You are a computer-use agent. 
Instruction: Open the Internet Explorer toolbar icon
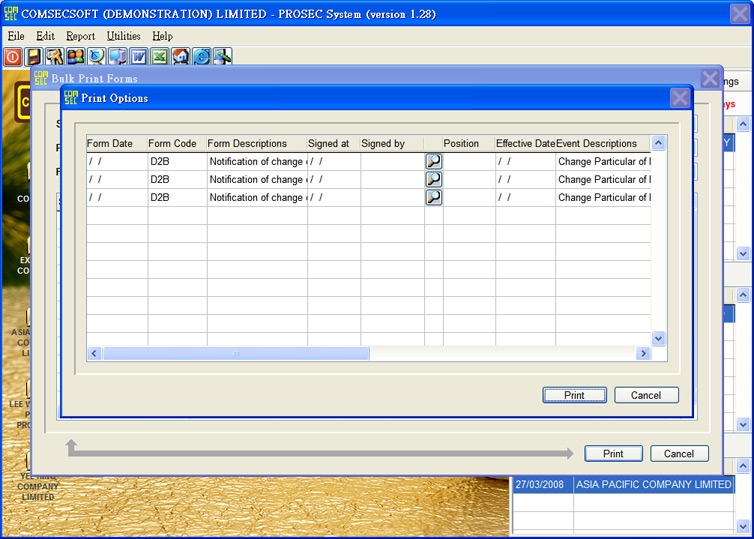pyautogui.click(x=202, y=56)
